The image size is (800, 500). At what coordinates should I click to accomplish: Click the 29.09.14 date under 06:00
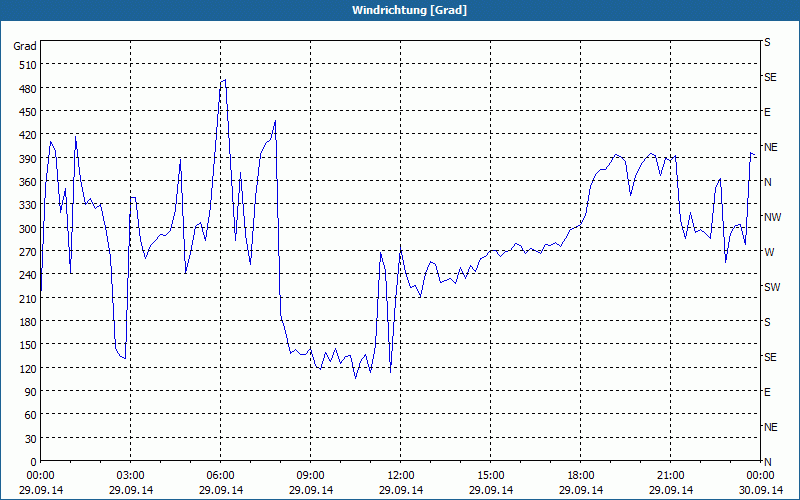(220, 490)
